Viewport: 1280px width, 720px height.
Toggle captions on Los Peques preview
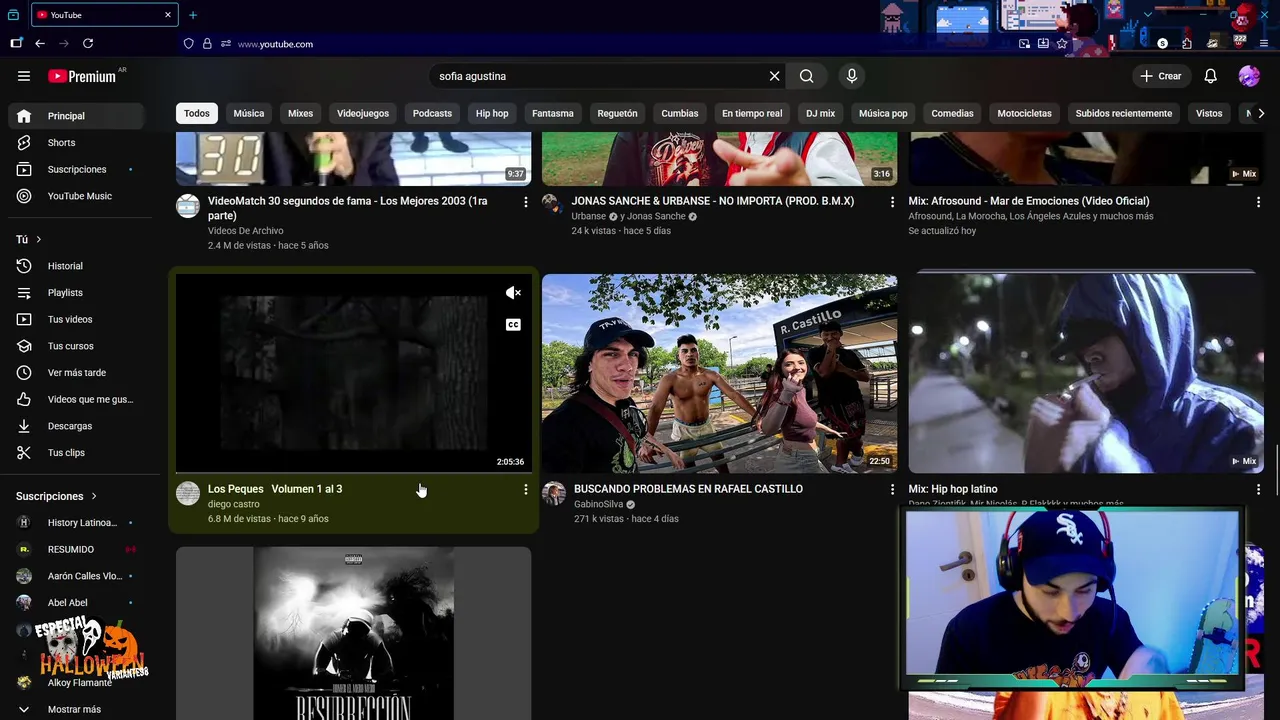(513, 325)
